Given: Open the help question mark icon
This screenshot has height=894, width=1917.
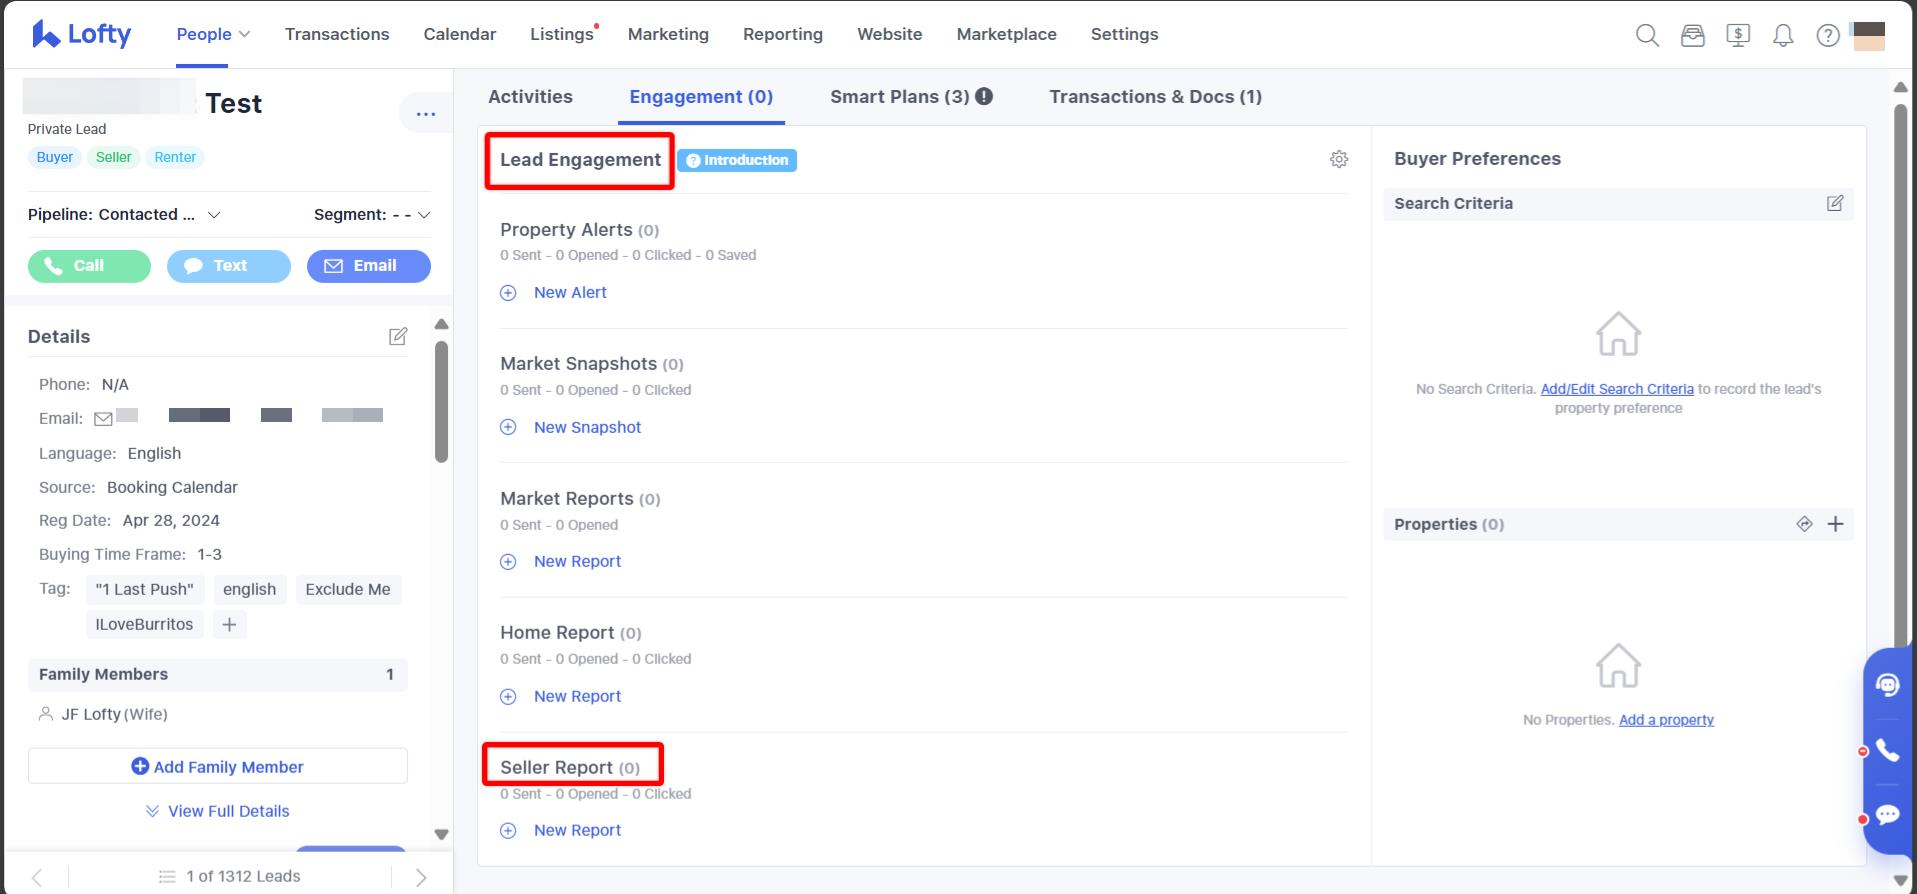Looking at the screenshot, I should tap(1827, 36).
